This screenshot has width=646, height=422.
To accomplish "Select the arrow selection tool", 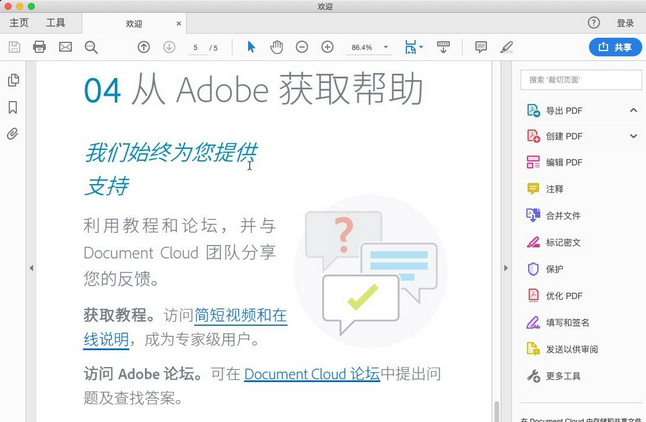I will click(251, 47).
